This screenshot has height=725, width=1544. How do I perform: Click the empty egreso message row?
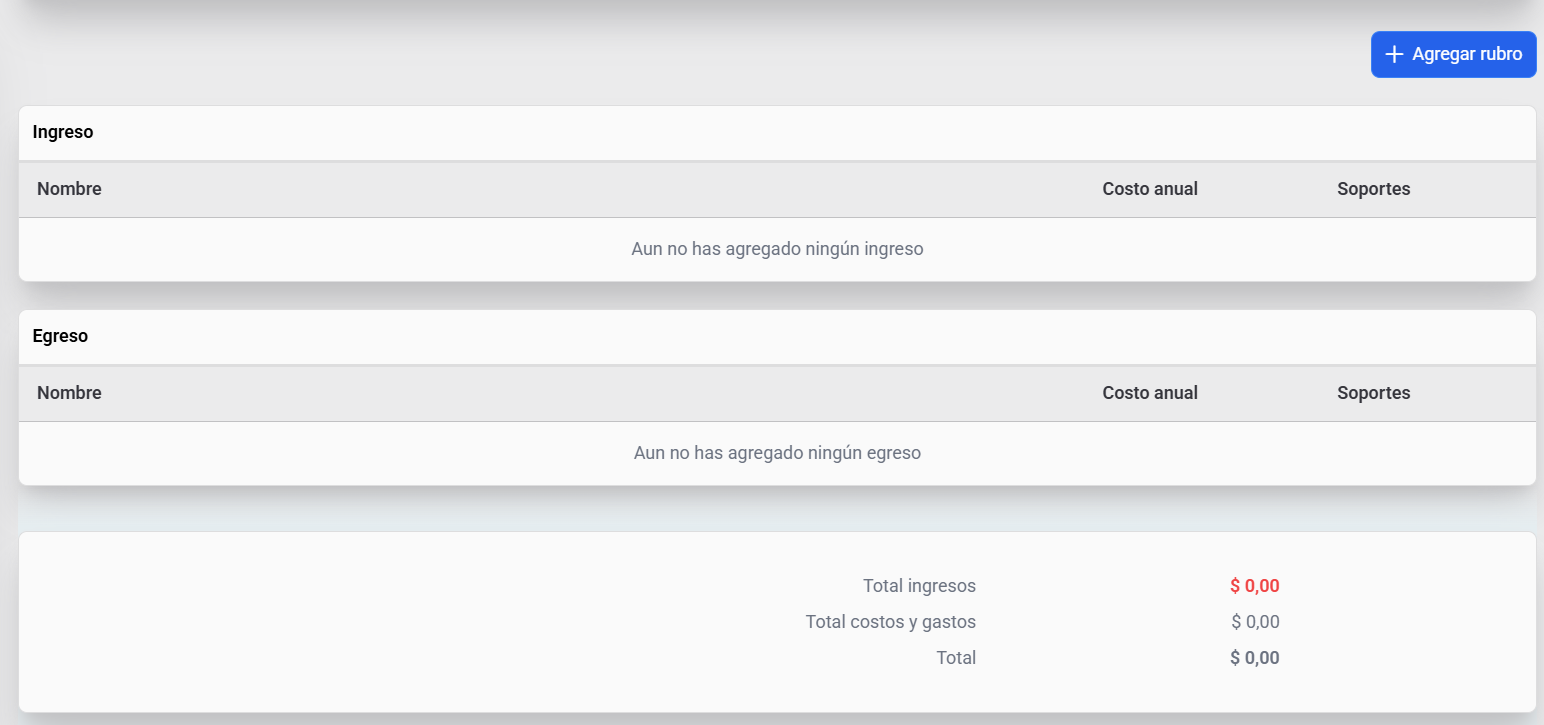(x=777, y=453)
